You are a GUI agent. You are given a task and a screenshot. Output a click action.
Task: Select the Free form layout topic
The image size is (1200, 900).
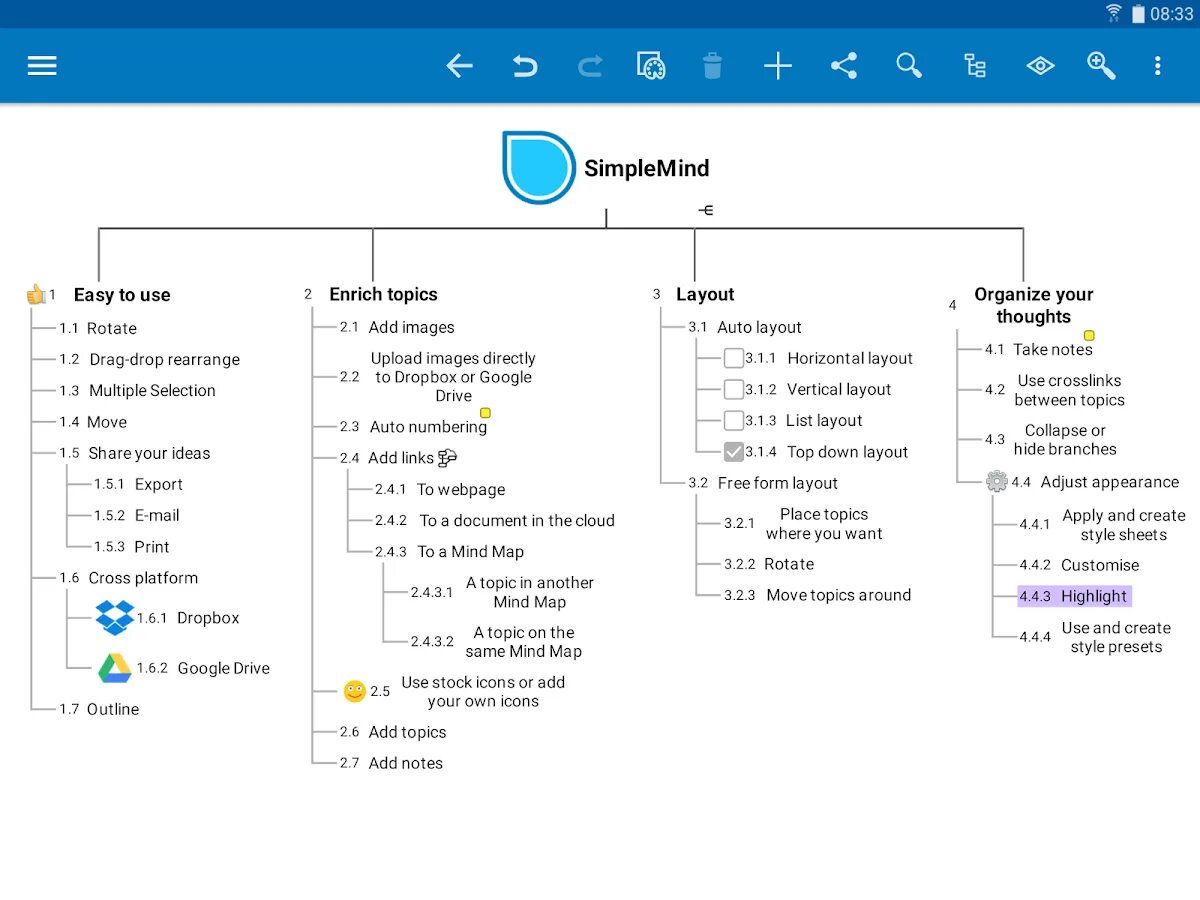(777, 483)
